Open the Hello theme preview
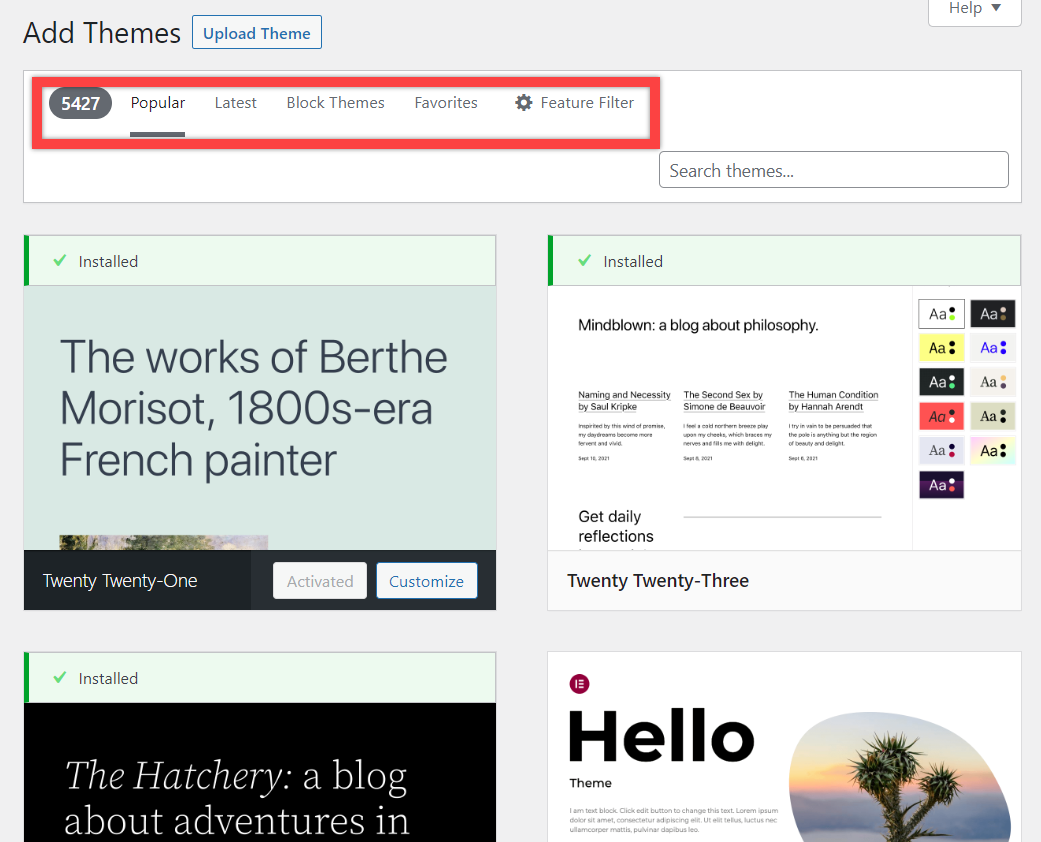1041x842 pixels. pos(784,747)
